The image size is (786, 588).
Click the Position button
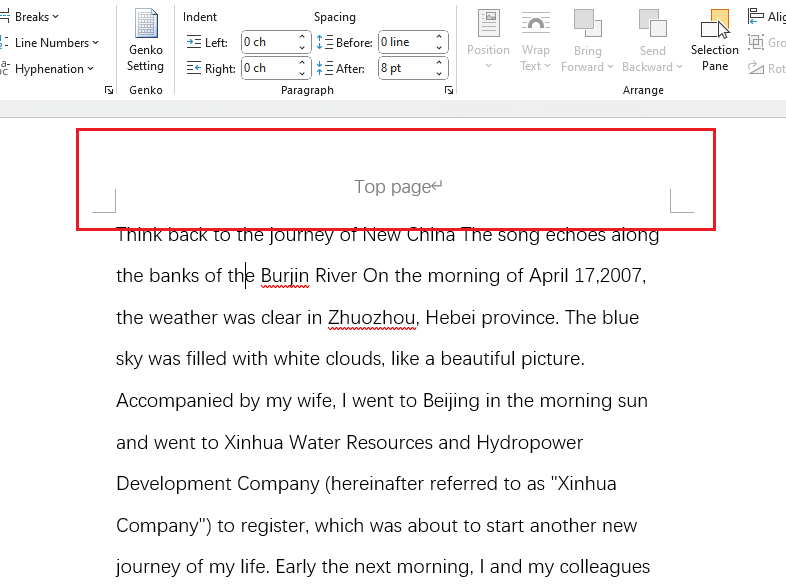point(488,40)
